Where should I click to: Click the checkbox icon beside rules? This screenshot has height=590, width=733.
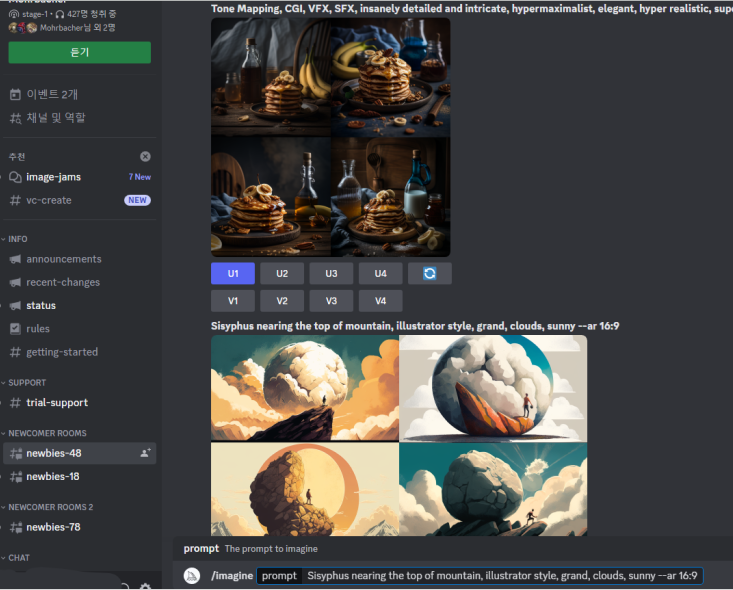click(15, 329)
